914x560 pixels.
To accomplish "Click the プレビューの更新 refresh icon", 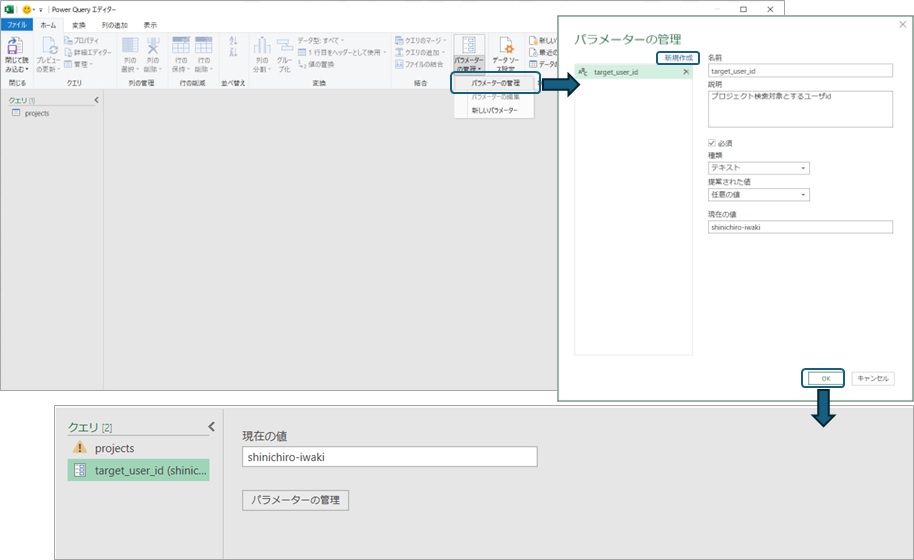I will (49, 46).
